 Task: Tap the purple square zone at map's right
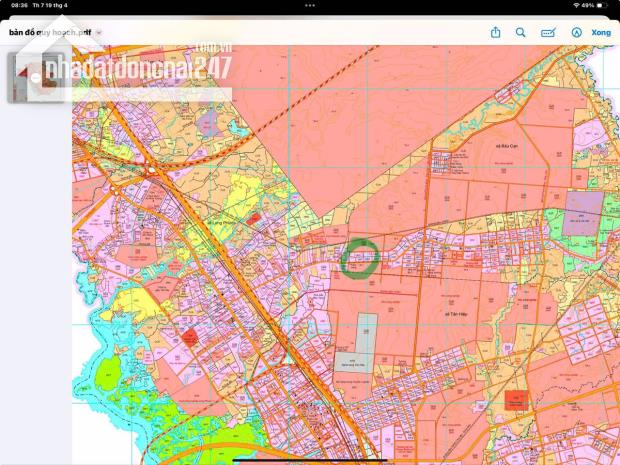click(582, 212)
